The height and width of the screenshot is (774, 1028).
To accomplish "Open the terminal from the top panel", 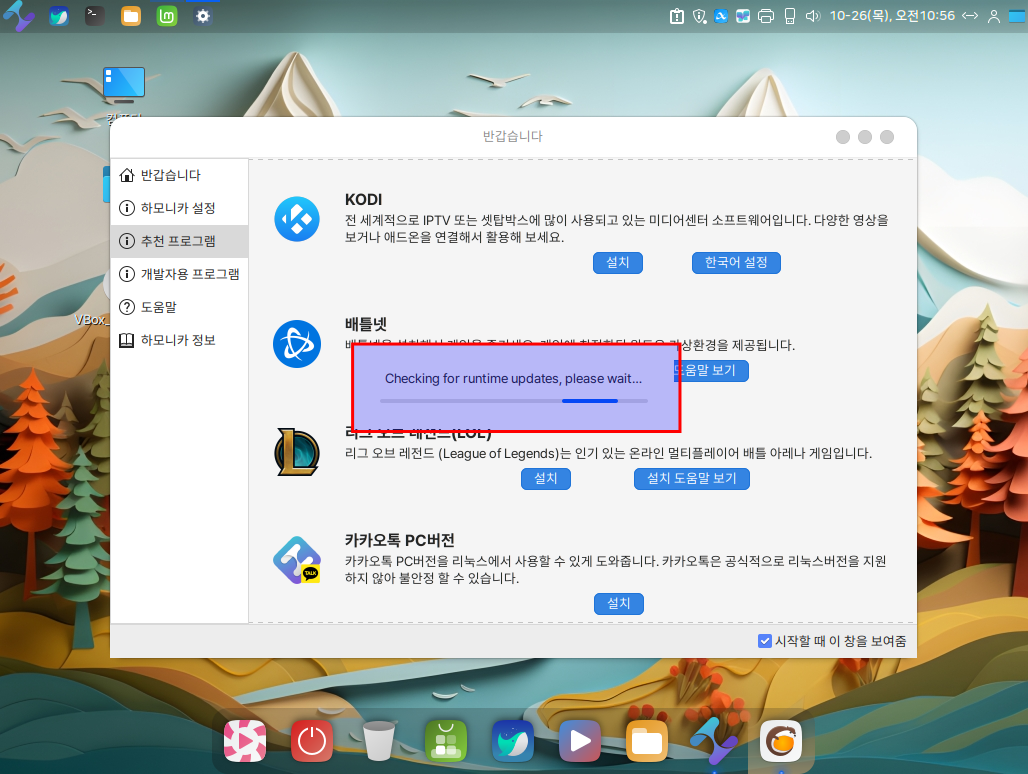I will [94, 15].
